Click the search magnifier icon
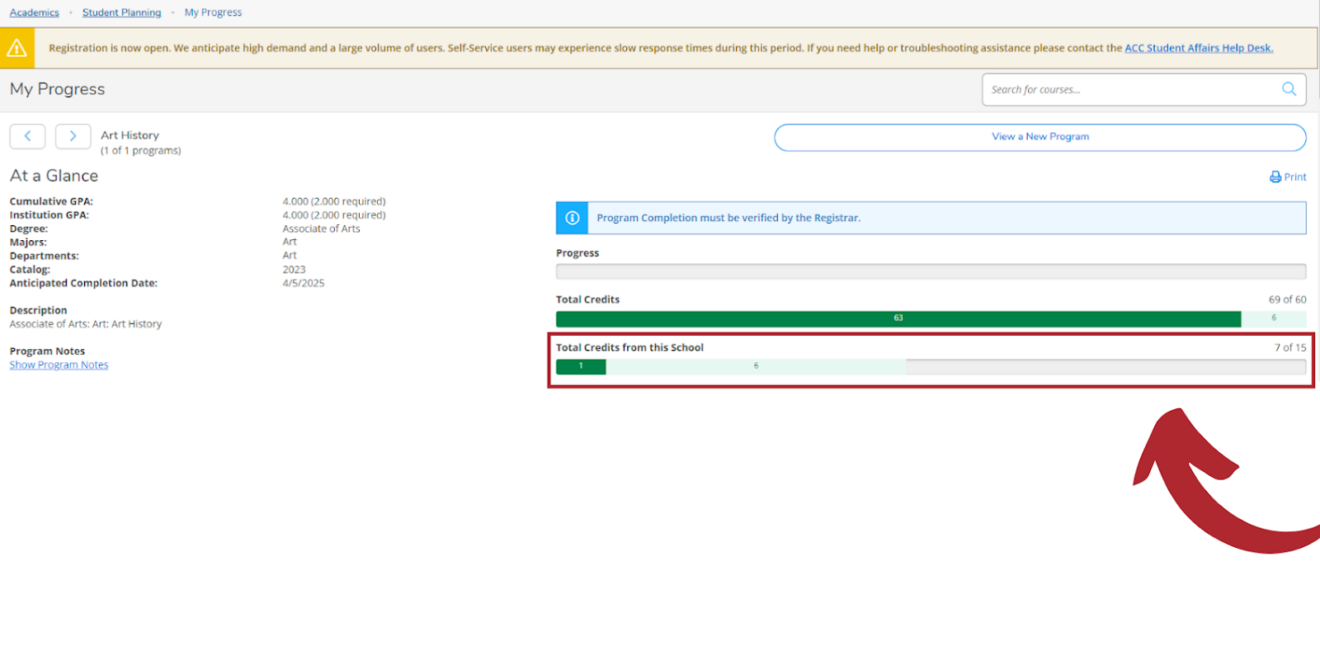Image resolution: width=1320 pixels, height=646 pixels. [1289, 89]
